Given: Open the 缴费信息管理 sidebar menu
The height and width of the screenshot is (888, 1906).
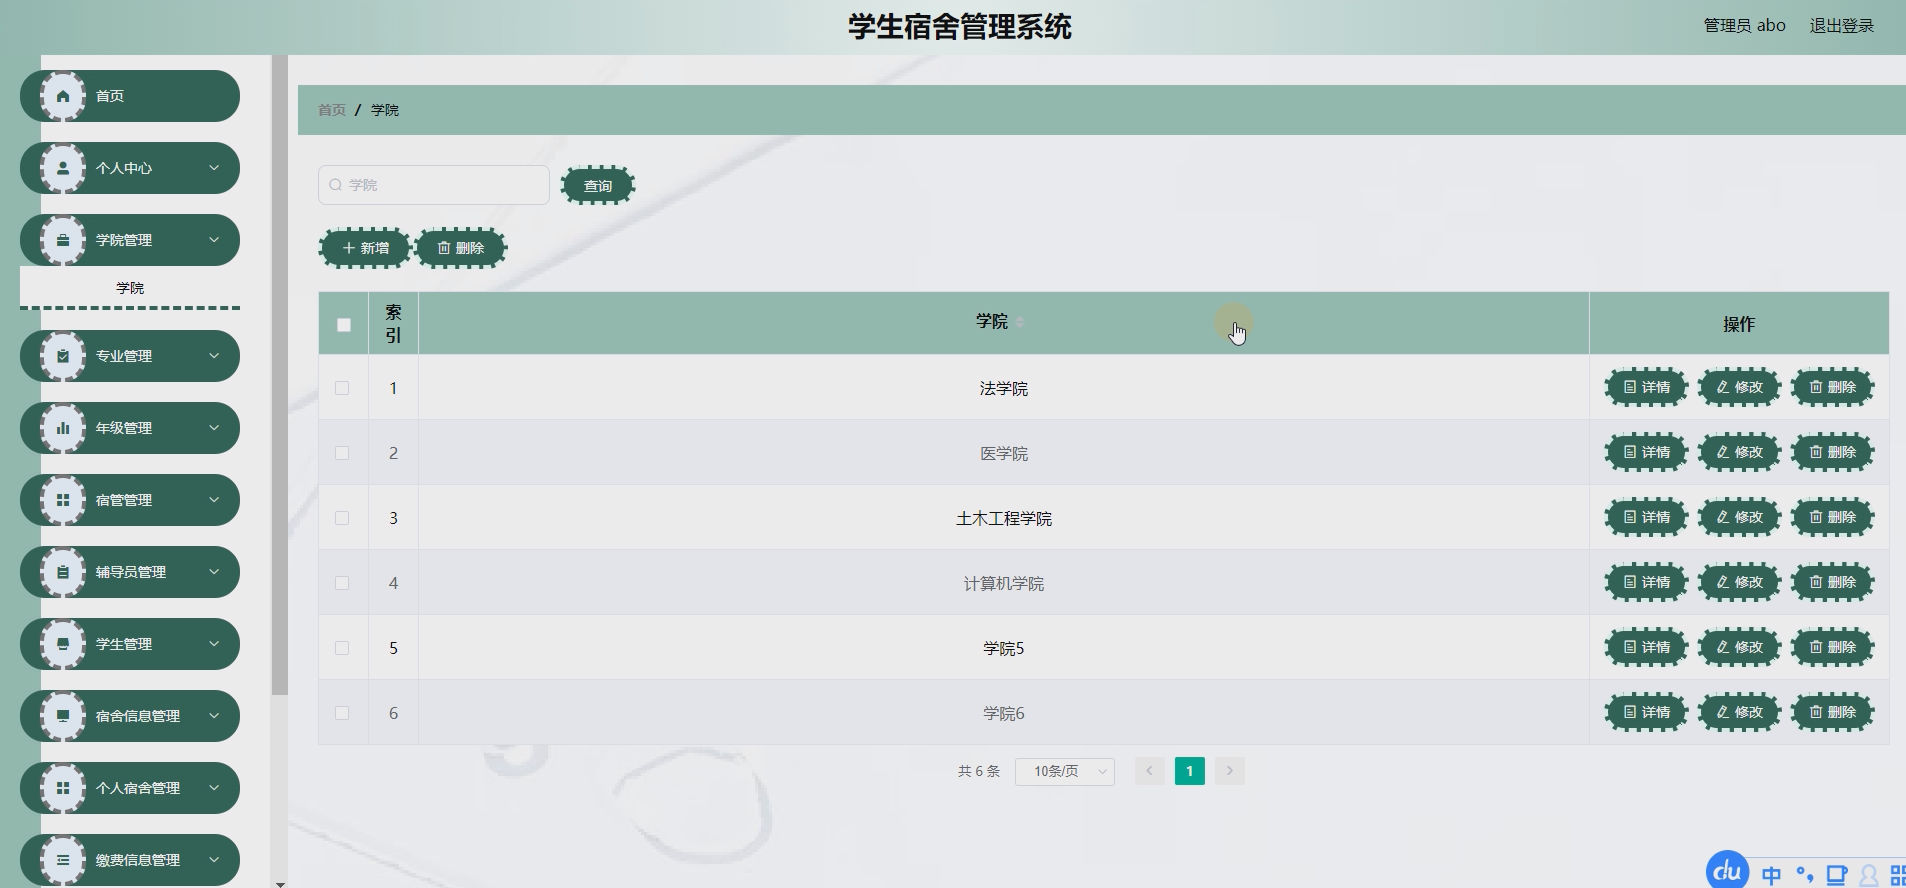Looking at the screenshot, I should coord(130,860).
